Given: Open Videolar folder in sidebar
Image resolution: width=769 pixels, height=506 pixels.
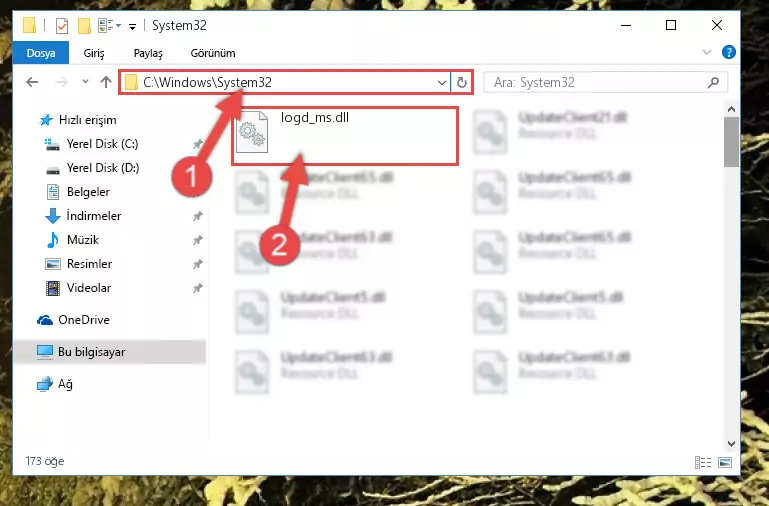Looking at the screenshot, I should [x=89, y=288].
